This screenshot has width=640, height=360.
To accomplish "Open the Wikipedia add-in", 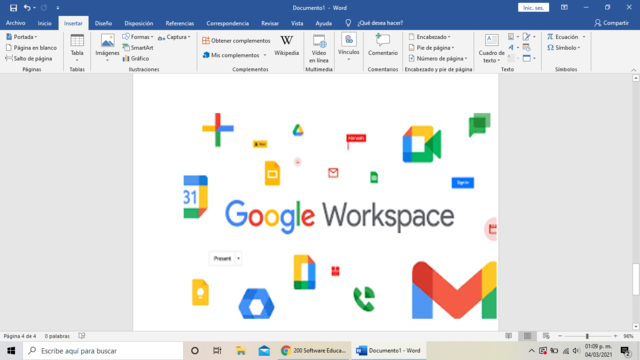I will (287, 45).
